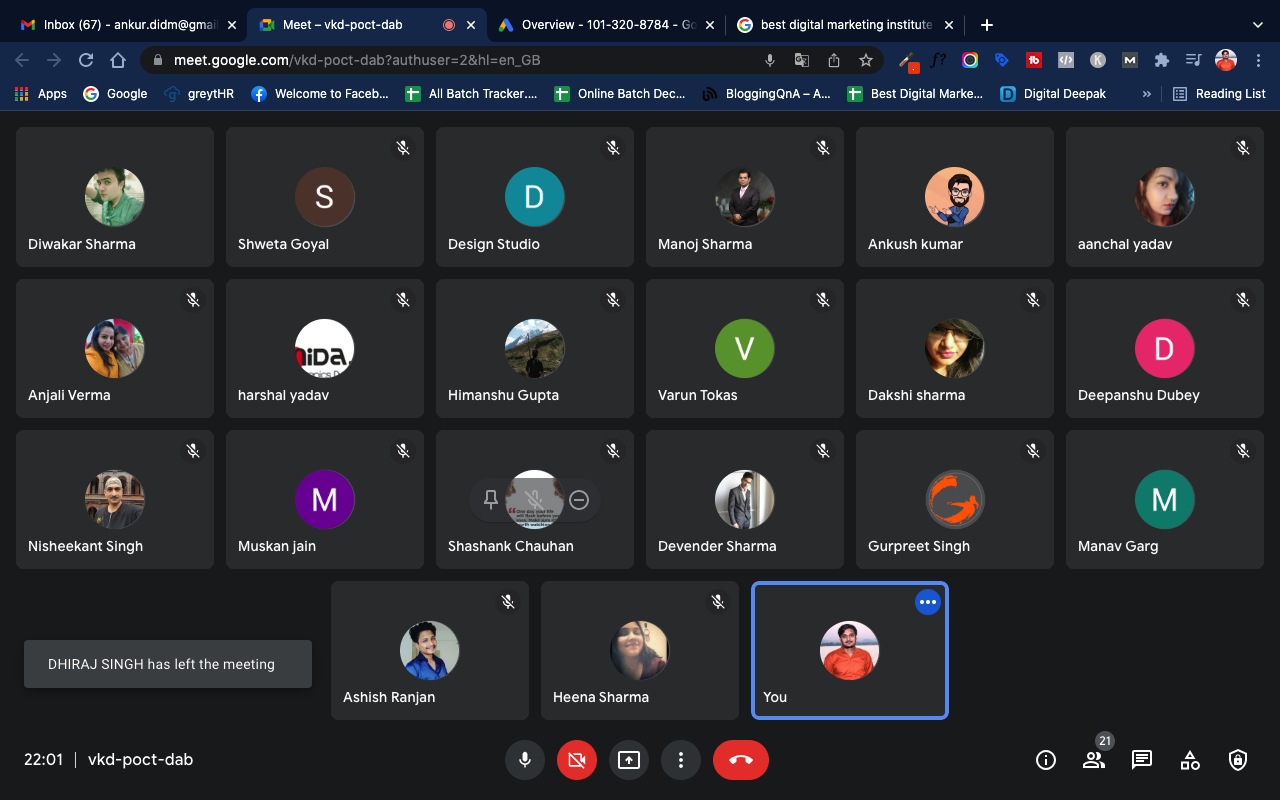Click Shweta Goyal participant tile
Image resolution: width=1280 pixels, height=800 pixels.
click(324, 197)
